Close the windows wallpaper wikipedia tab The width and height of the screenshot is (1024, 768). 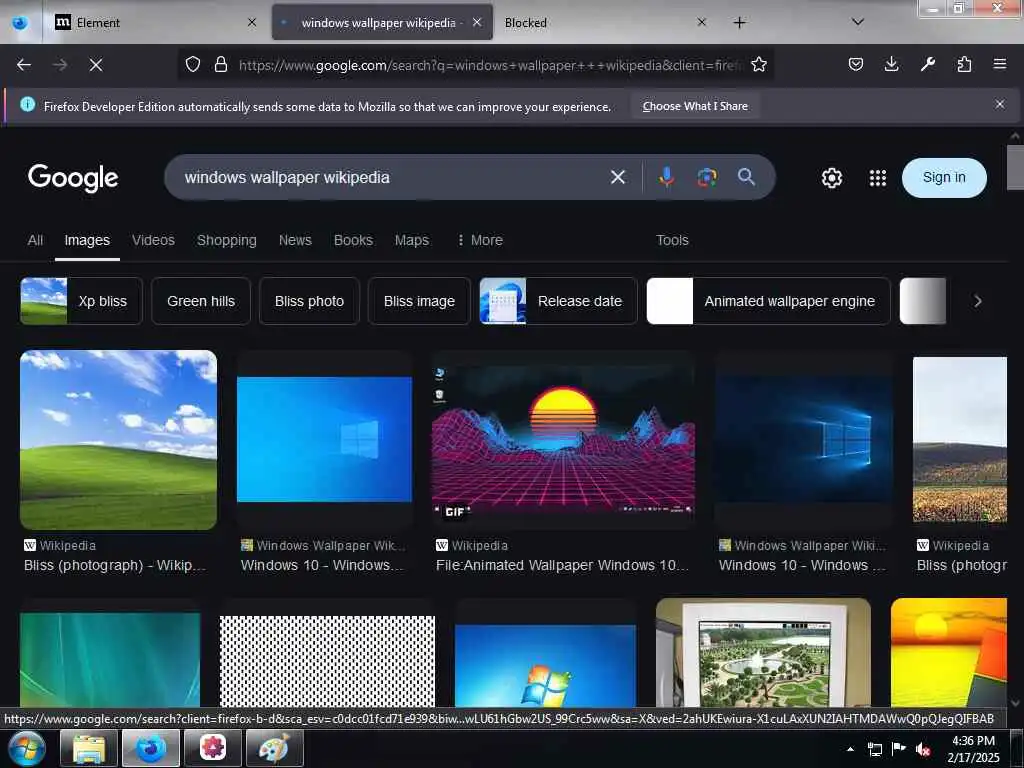(477, 22)
